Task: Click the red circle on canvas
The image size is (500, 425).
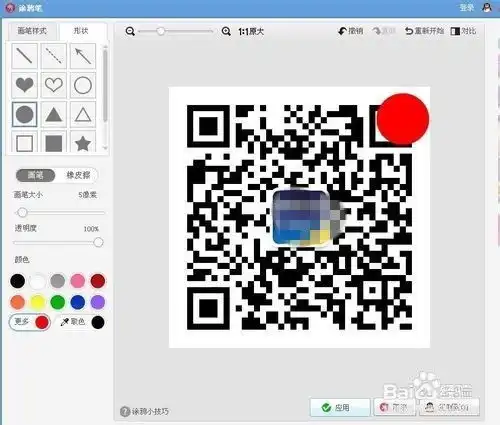Action: click(x=403, y=119)
